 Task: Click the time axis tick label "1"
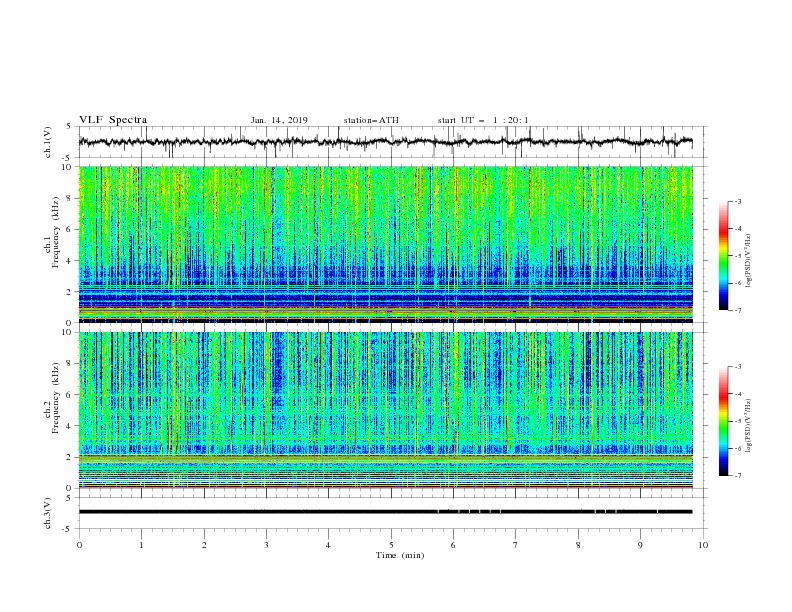click(x=141, y=545)
